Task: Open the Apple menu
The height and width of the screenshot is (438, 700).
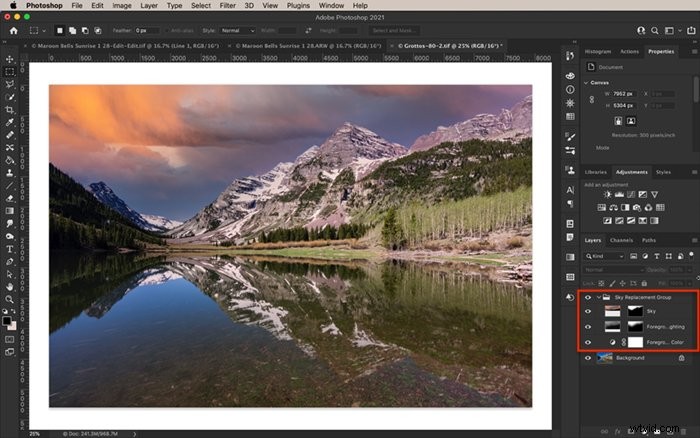Action: [13, 5]
